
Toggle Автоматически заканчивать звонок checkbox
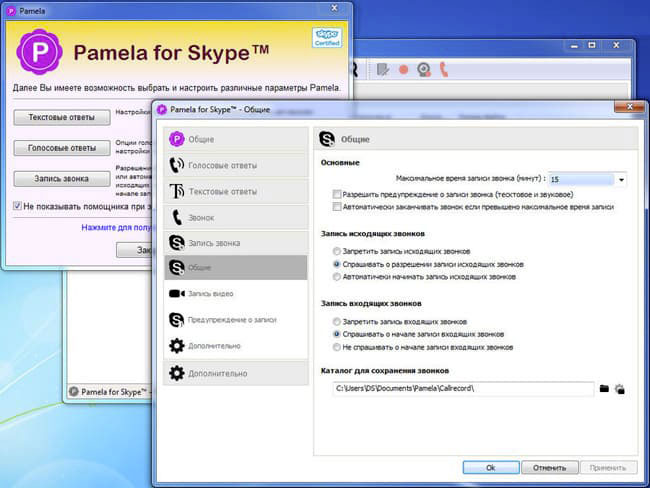click(x=337, y=206)
